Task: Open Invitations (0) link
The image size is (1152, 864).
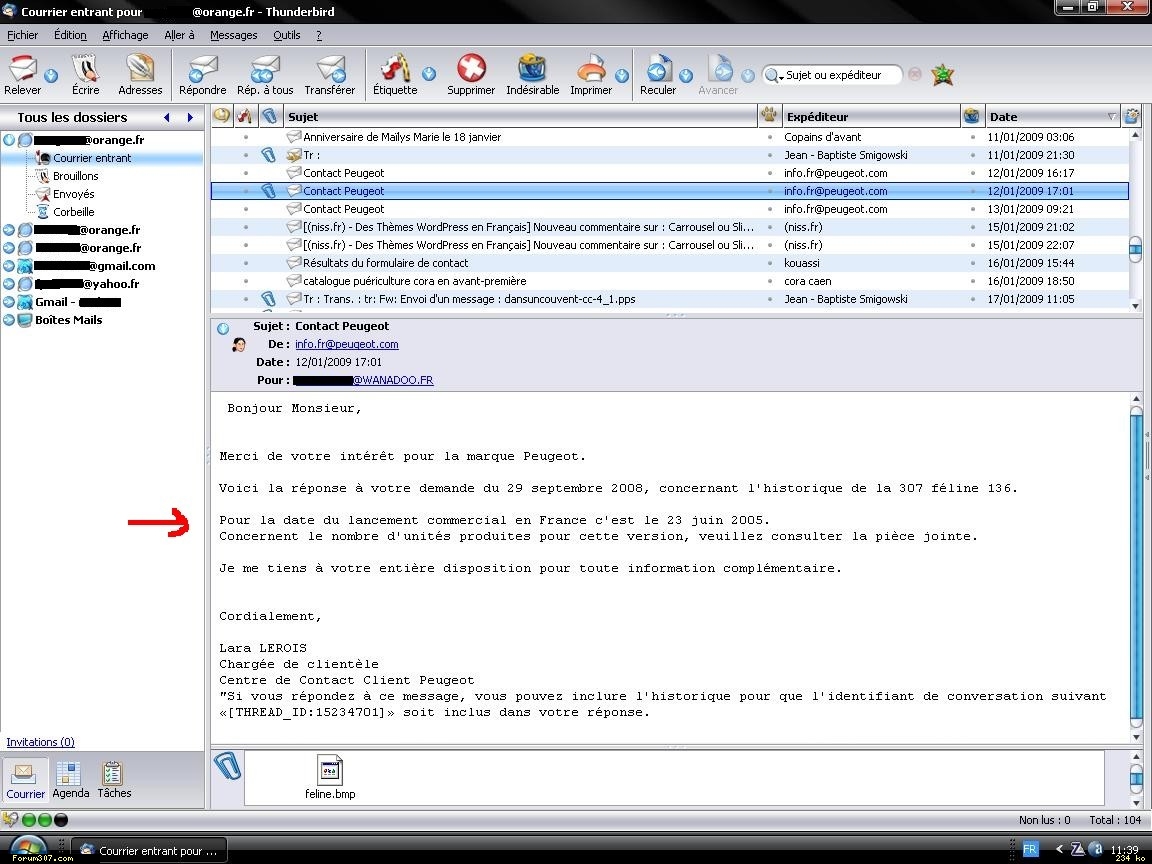Action: click(x=40, y=742)
